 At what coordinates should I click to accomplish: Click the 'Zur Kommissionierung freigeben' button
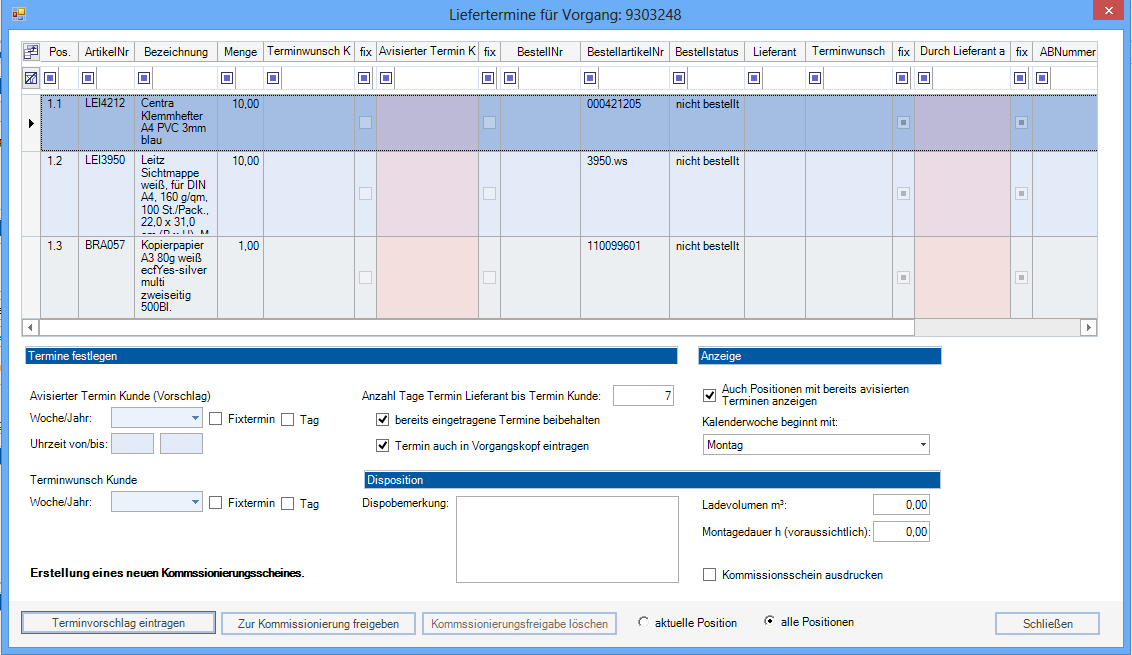[318, 623]
